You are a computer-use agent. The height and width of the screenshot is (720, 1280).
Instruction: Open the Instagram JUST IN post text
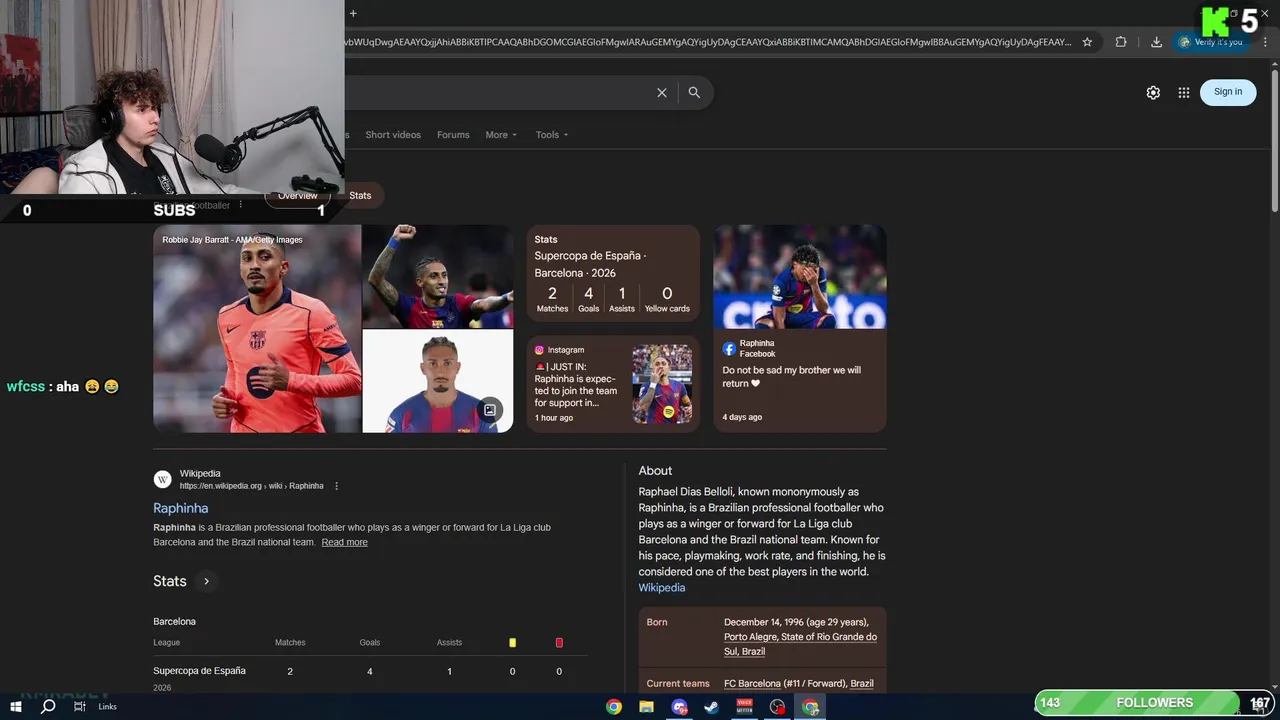576,385
